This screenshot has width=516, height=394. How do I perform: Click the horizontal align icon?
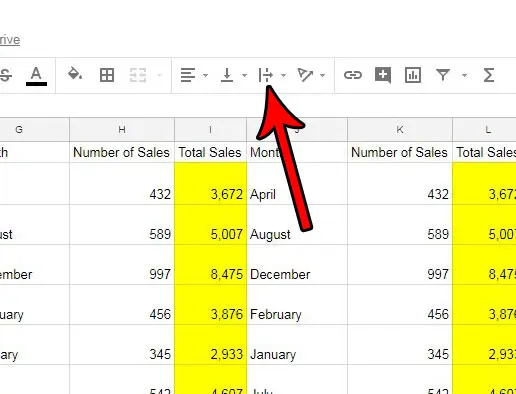(x=188, y=75)
